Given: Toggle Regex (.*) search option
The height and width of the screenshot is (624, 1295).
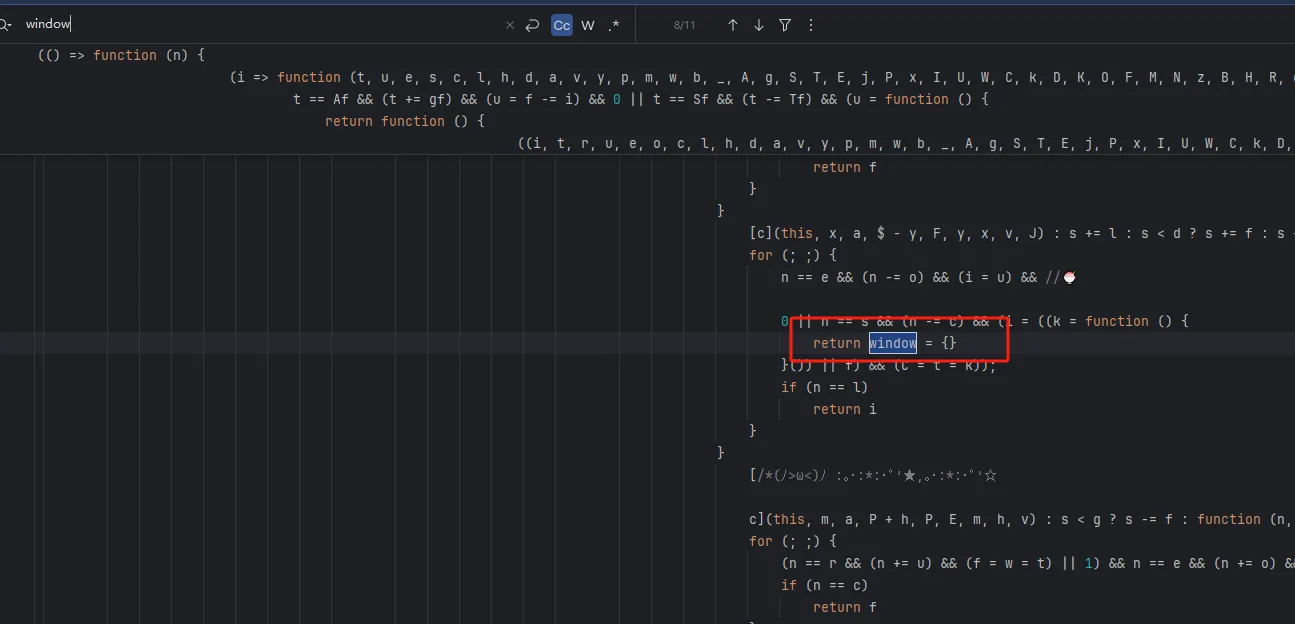Looking at the screenshot, I should click(x=614, y=25).
